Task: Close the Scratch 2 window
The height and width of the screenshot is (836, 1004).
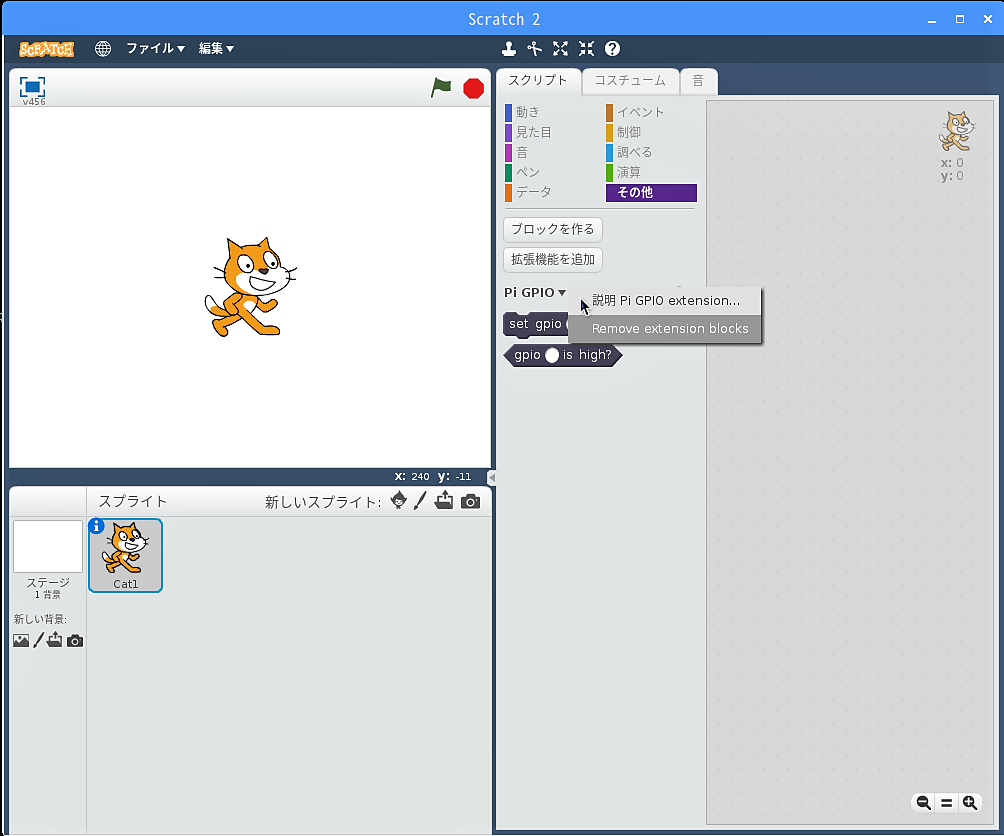Action: point(987,19)
